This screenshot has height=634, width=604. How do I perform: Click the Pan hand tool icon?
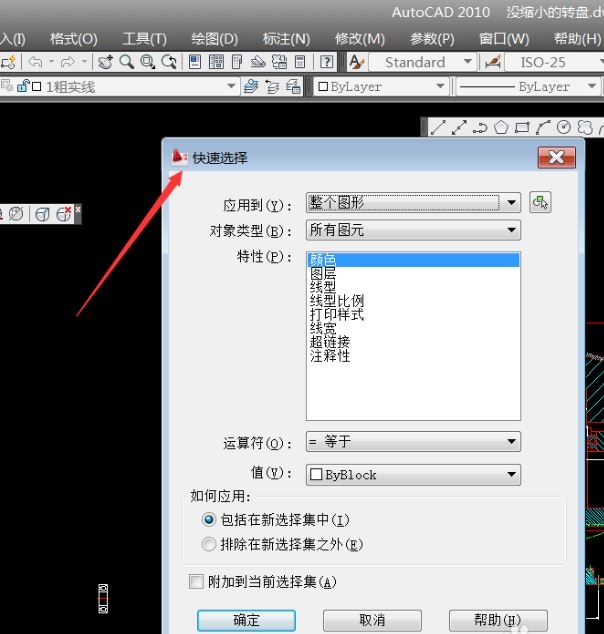pyautogui.click(x=105, y=62)
